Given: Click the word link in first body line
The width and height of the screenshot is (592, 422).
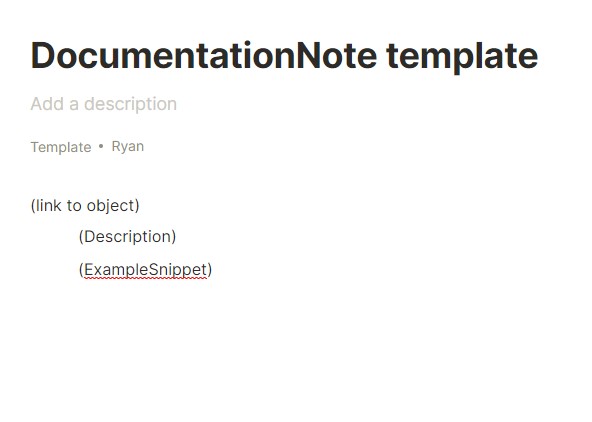Looking at the screenshot, I should [49, 205].
